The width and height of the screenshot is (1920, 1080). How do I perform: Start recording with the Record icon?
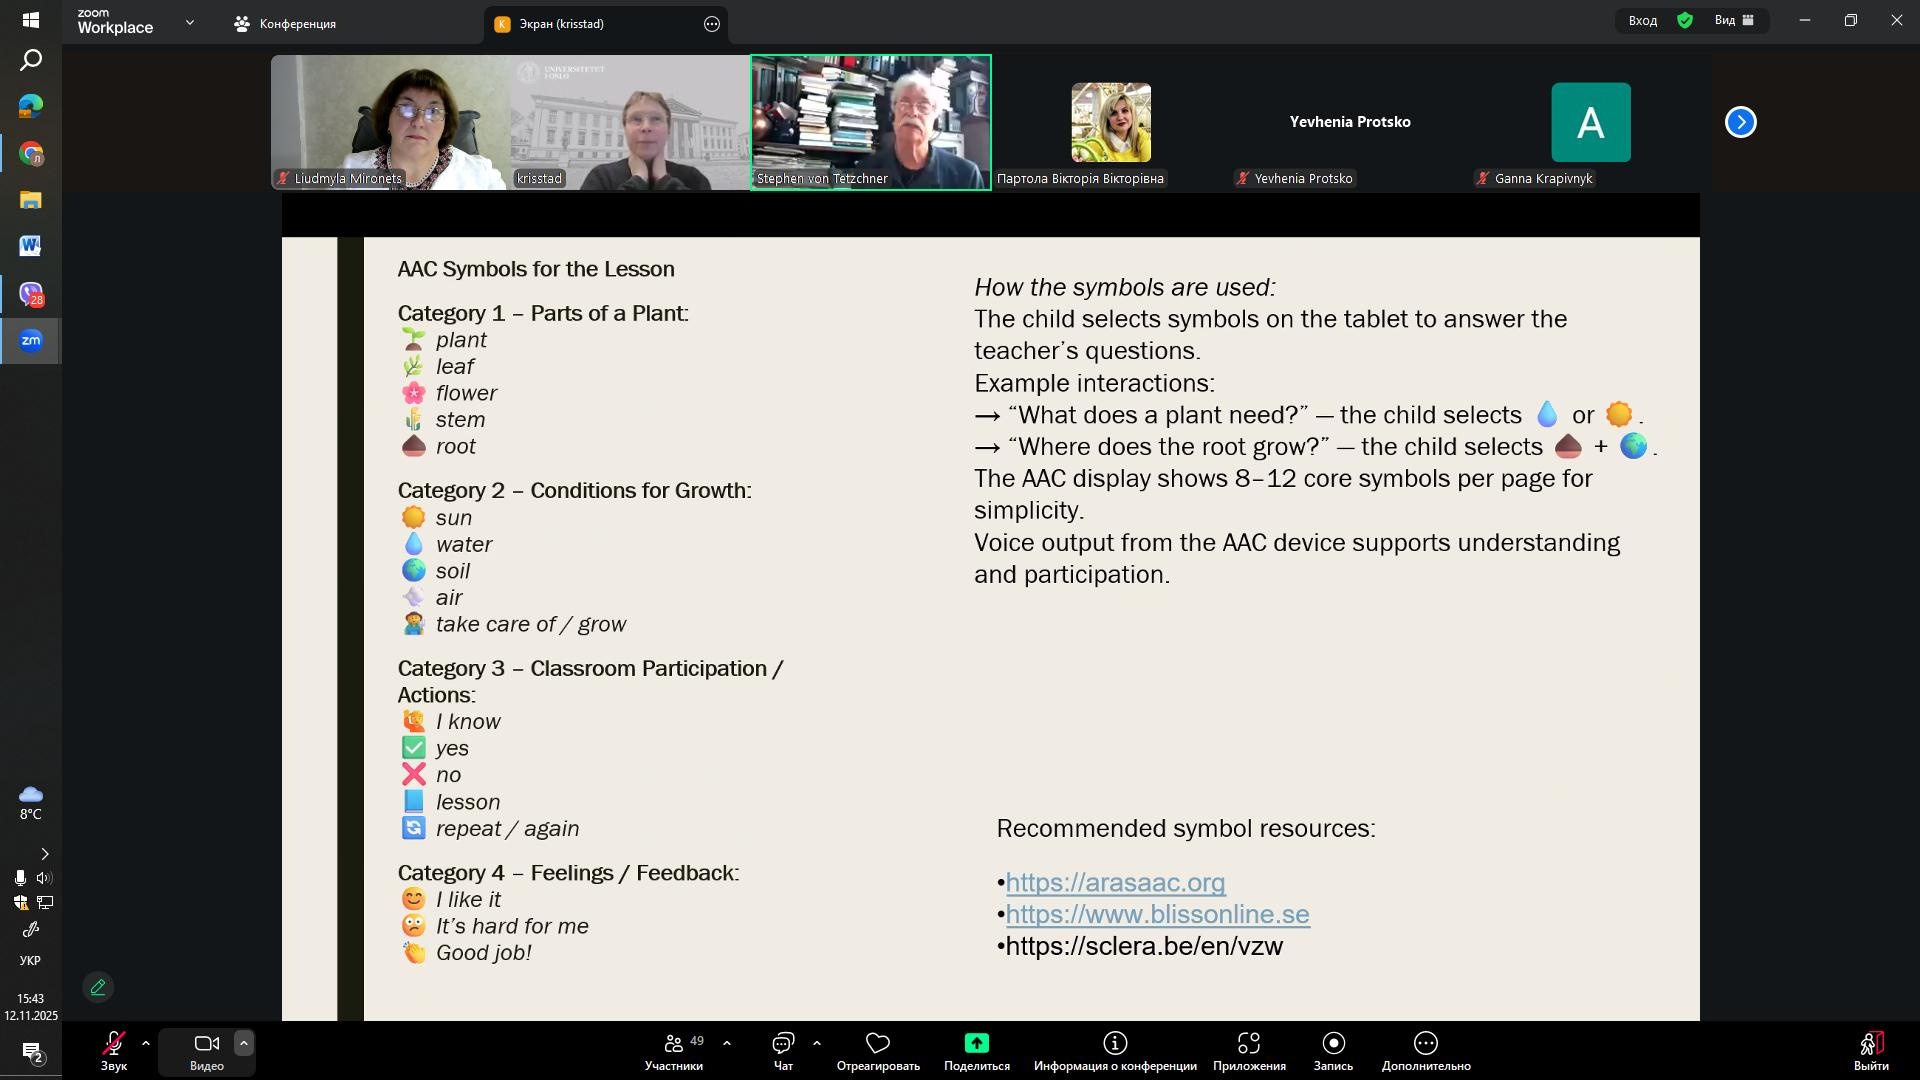click(1333, 1044)
